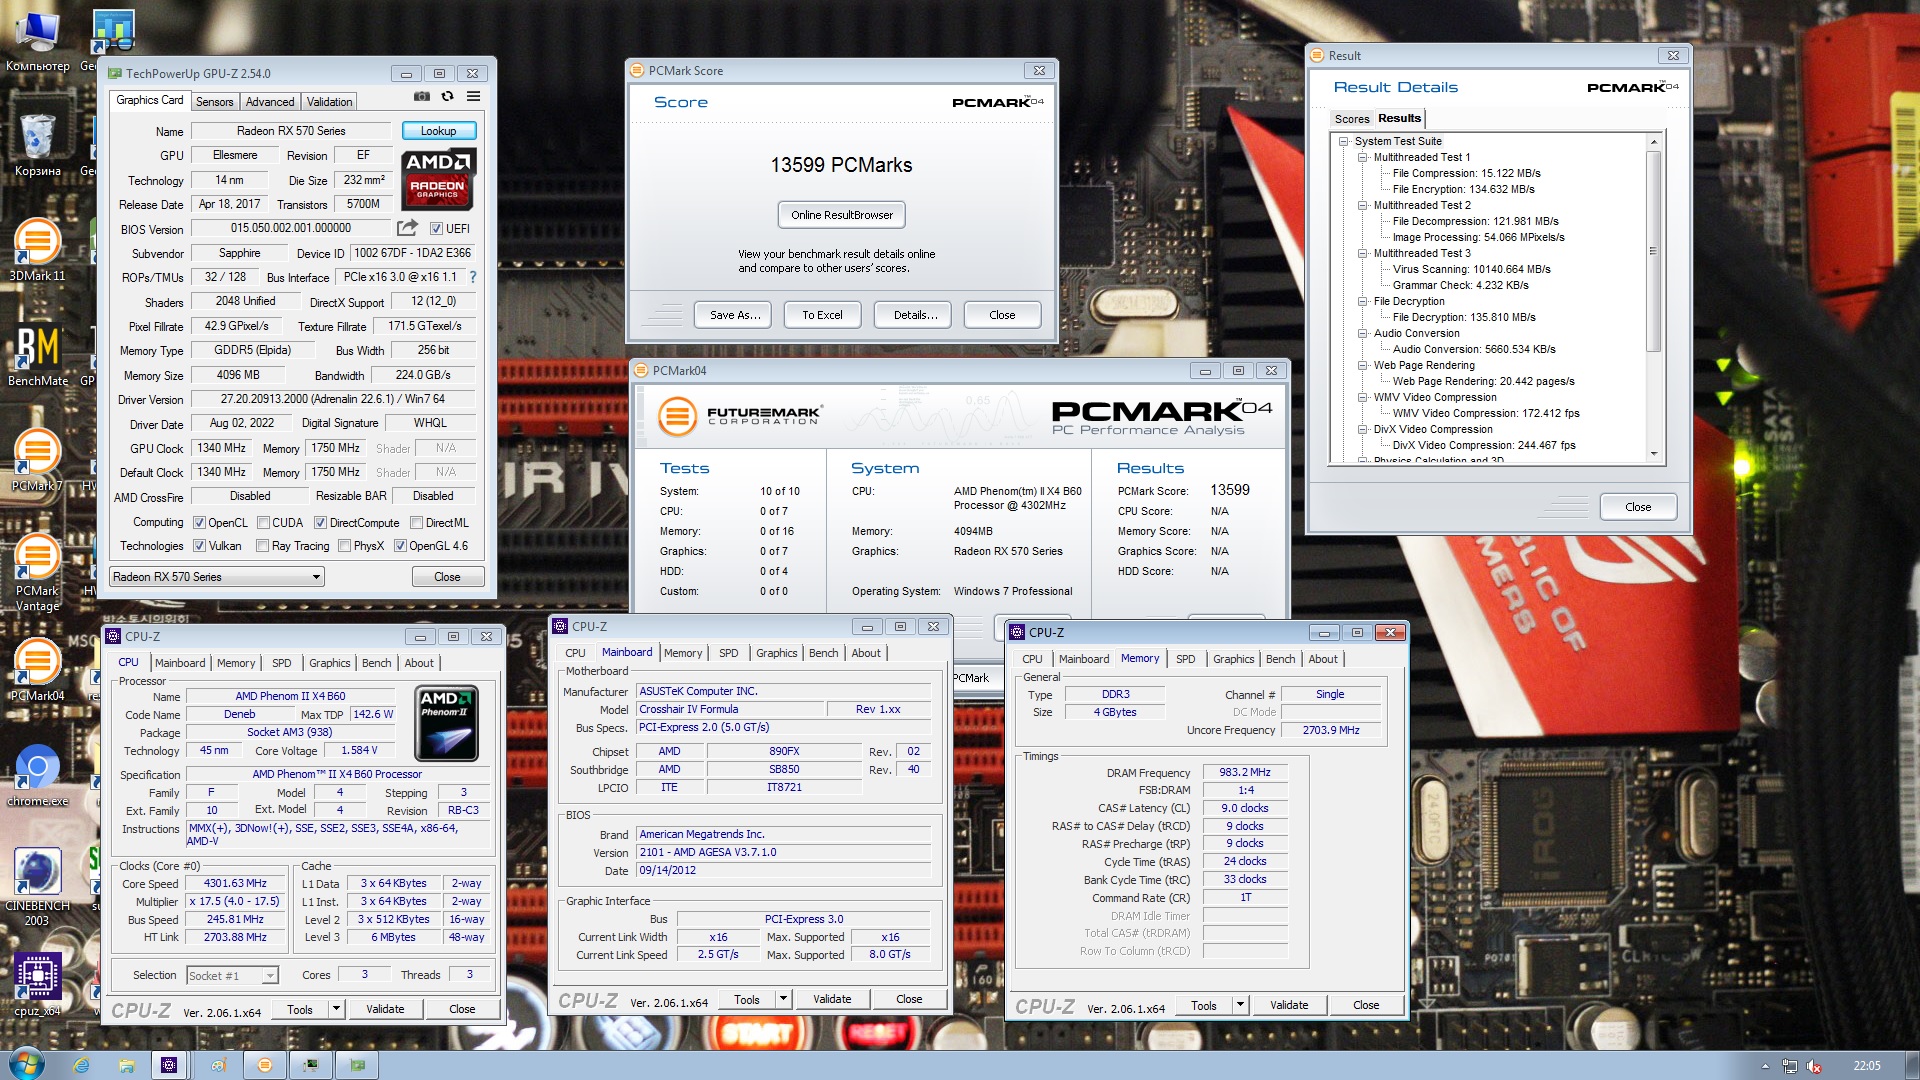Viewport: 1920px width, 1080px height.
Task: Click the Online ResultBrowser button
Action: 841,215
